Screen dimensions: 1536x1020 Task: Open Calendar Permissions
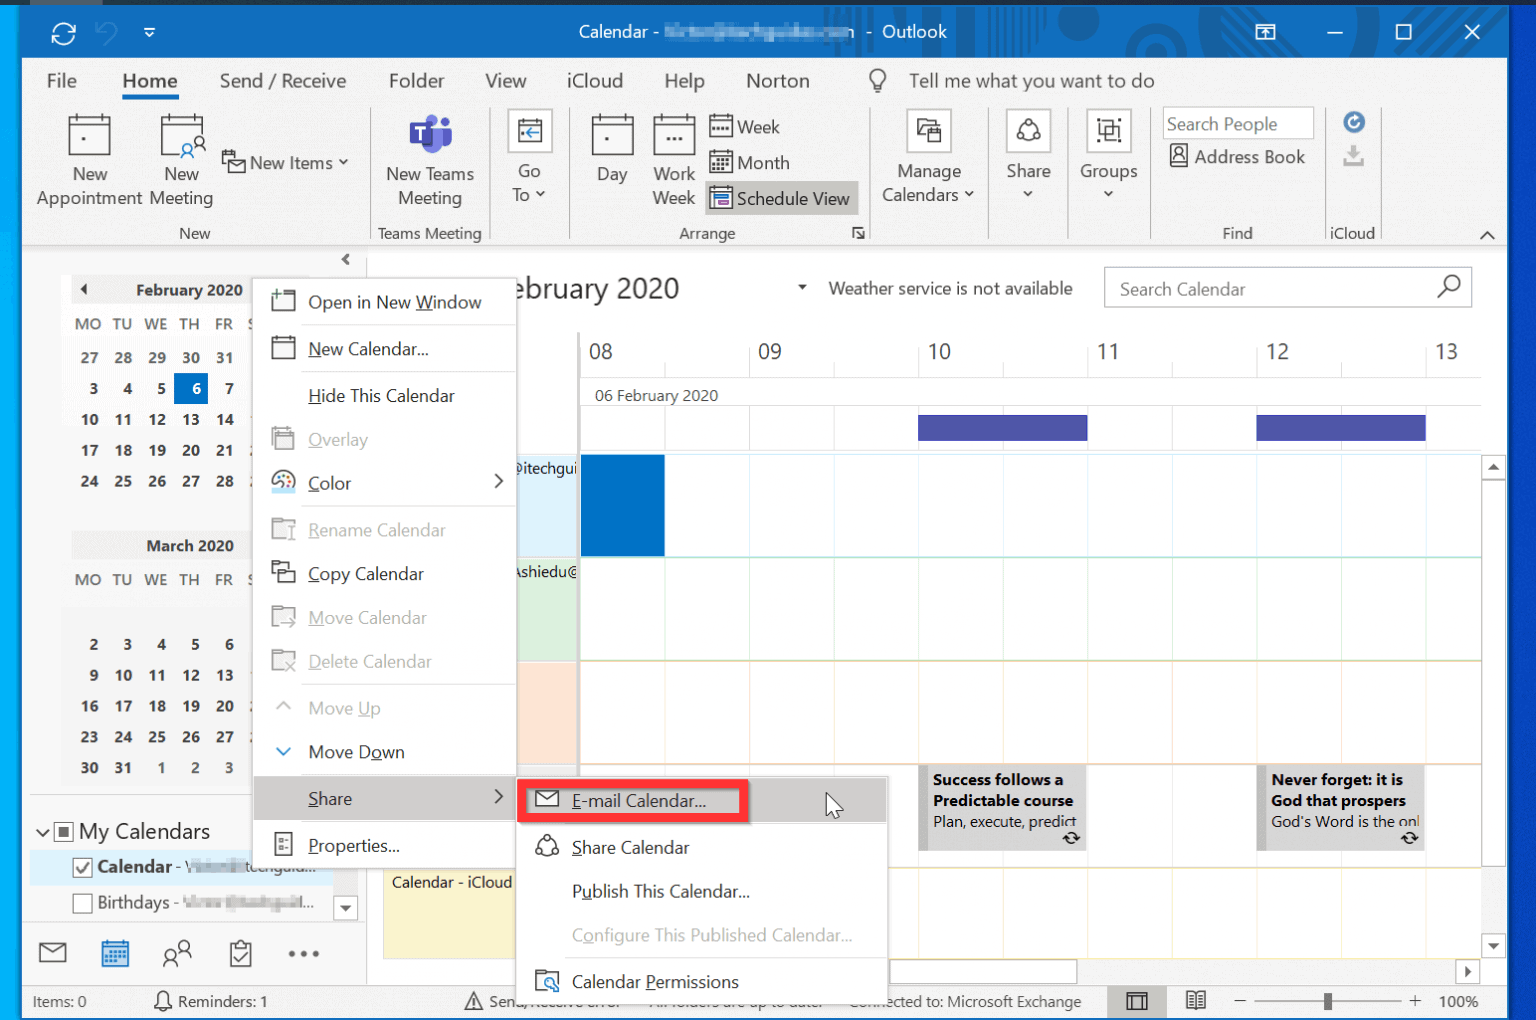click(x=702, y=982)
